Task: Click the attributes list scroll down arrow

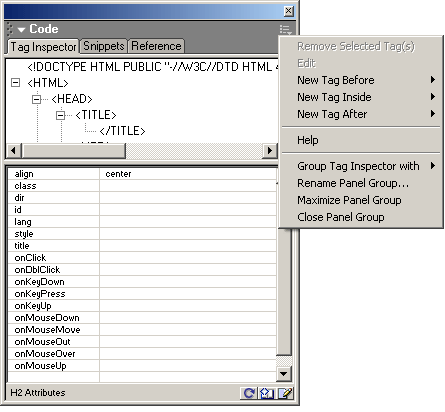Action: (x=284, y=374)
